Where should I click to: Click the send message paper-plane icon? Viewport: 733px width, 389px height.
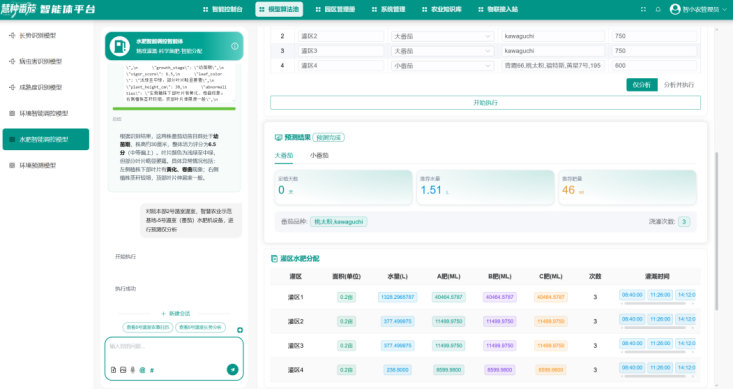[x=232, y=369]
